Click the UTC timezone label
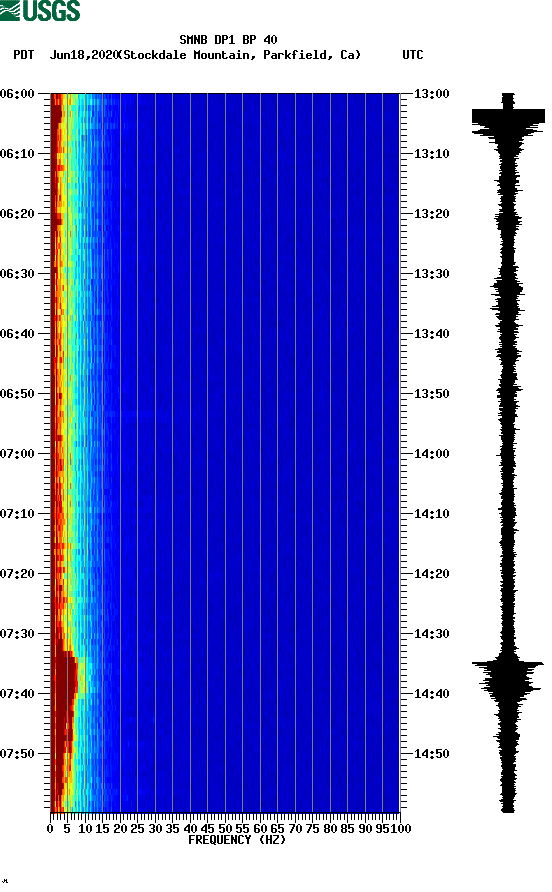552x892 pixels. 413,55
